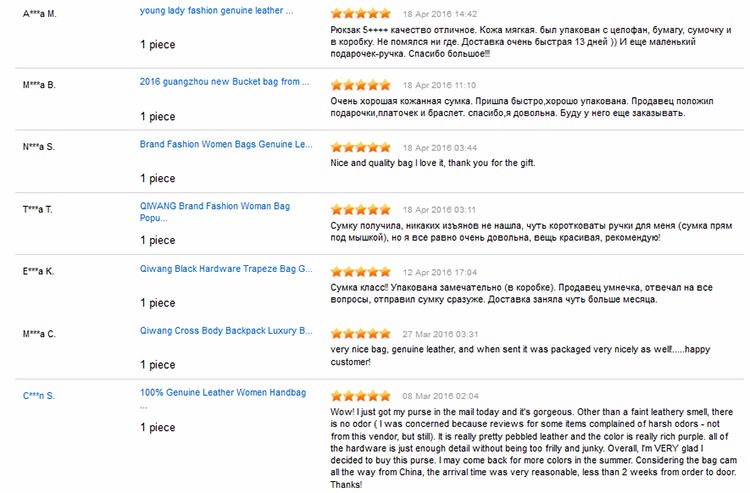Click star rating of T***a T. review

pyautogui.click(x=360, y=210)
